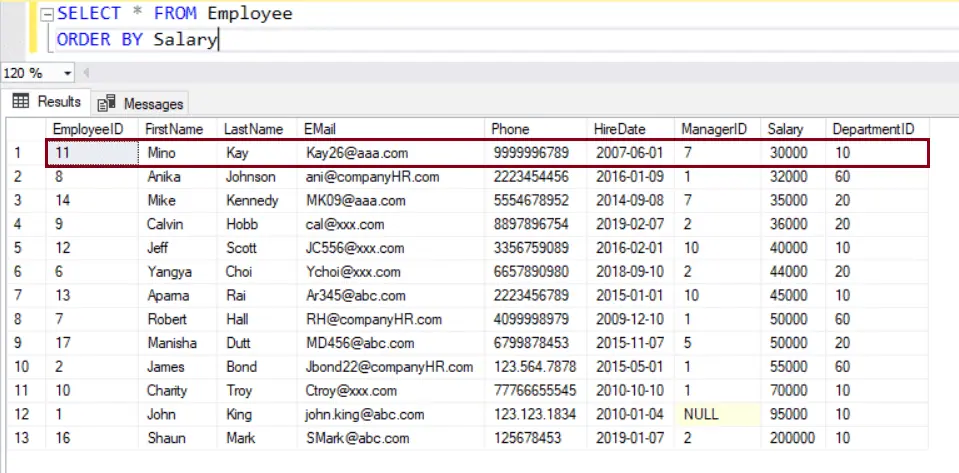Select the Salary column header
Image resolution: width=959 pixels, height=473 pixels.
click(x=785, y=129)
